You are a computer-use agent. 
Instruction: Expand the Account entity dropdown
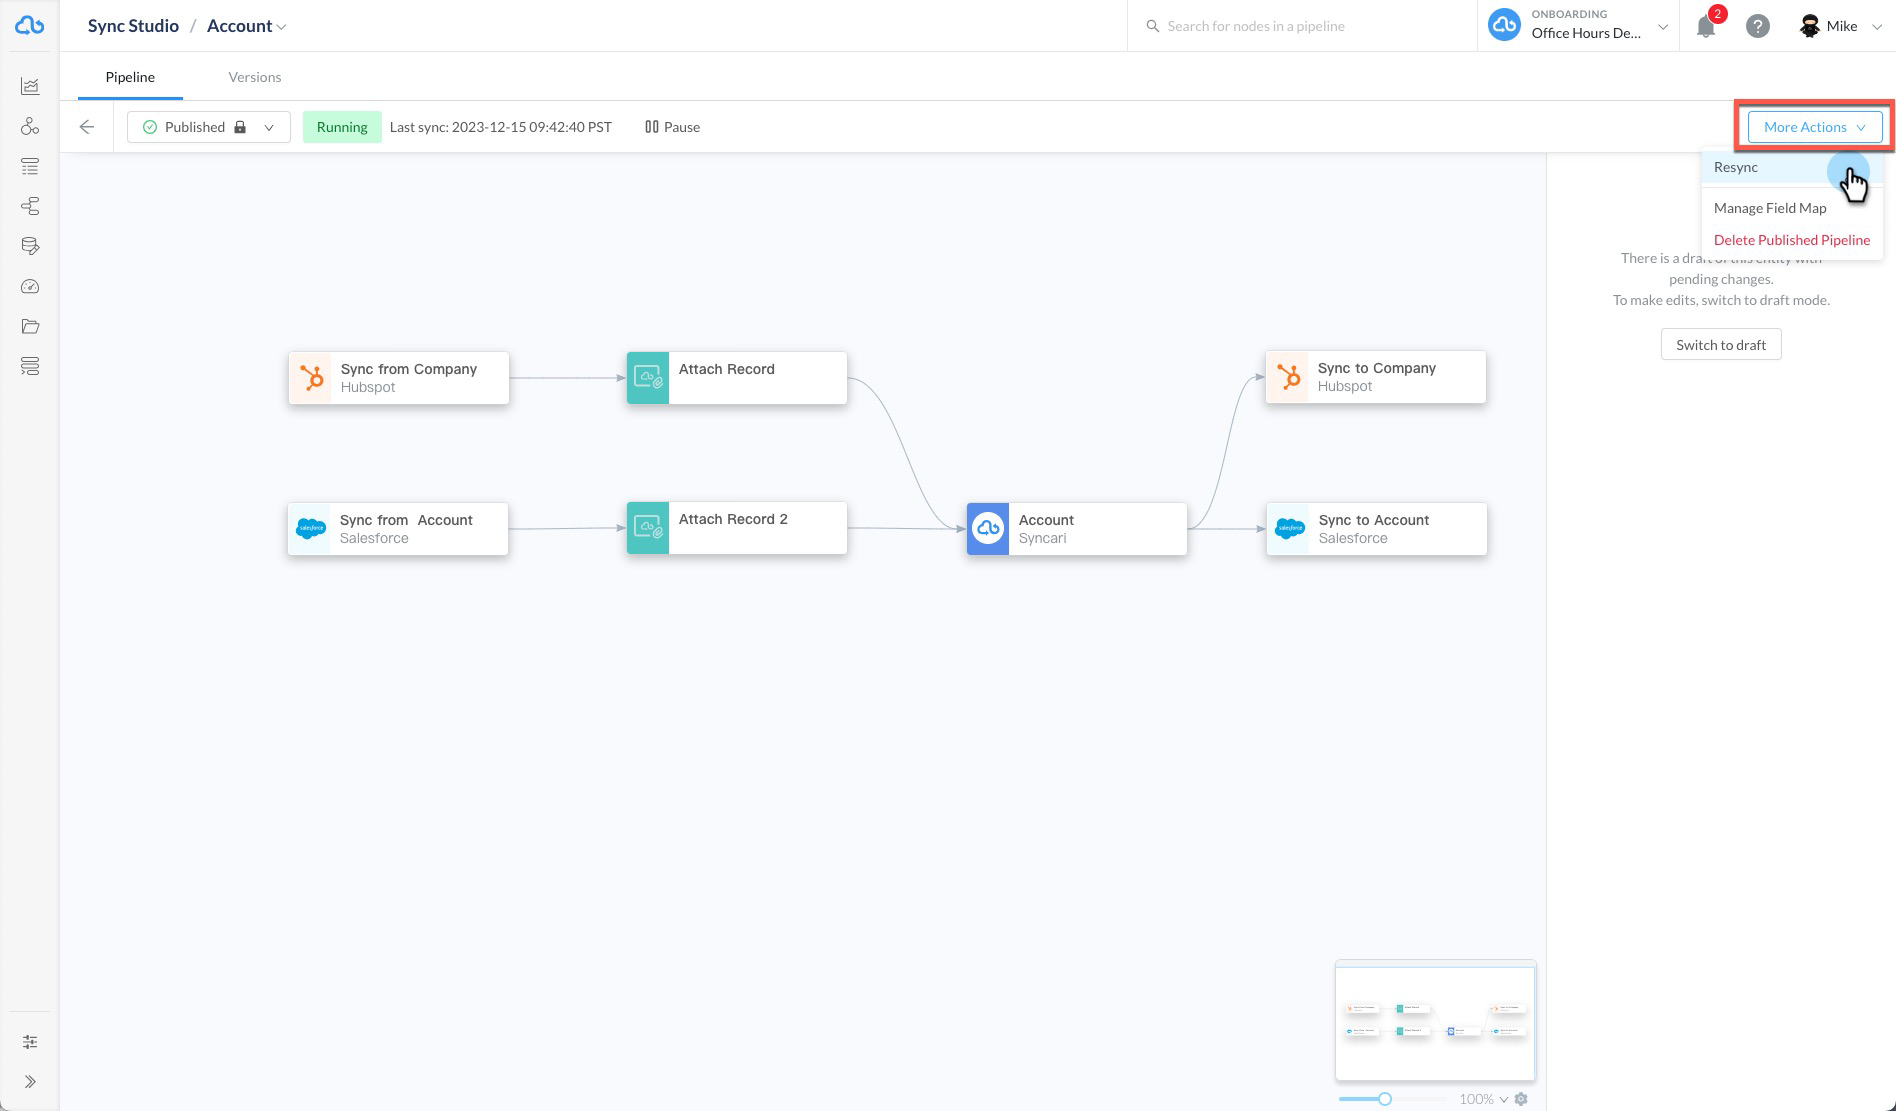coord(281,27)
